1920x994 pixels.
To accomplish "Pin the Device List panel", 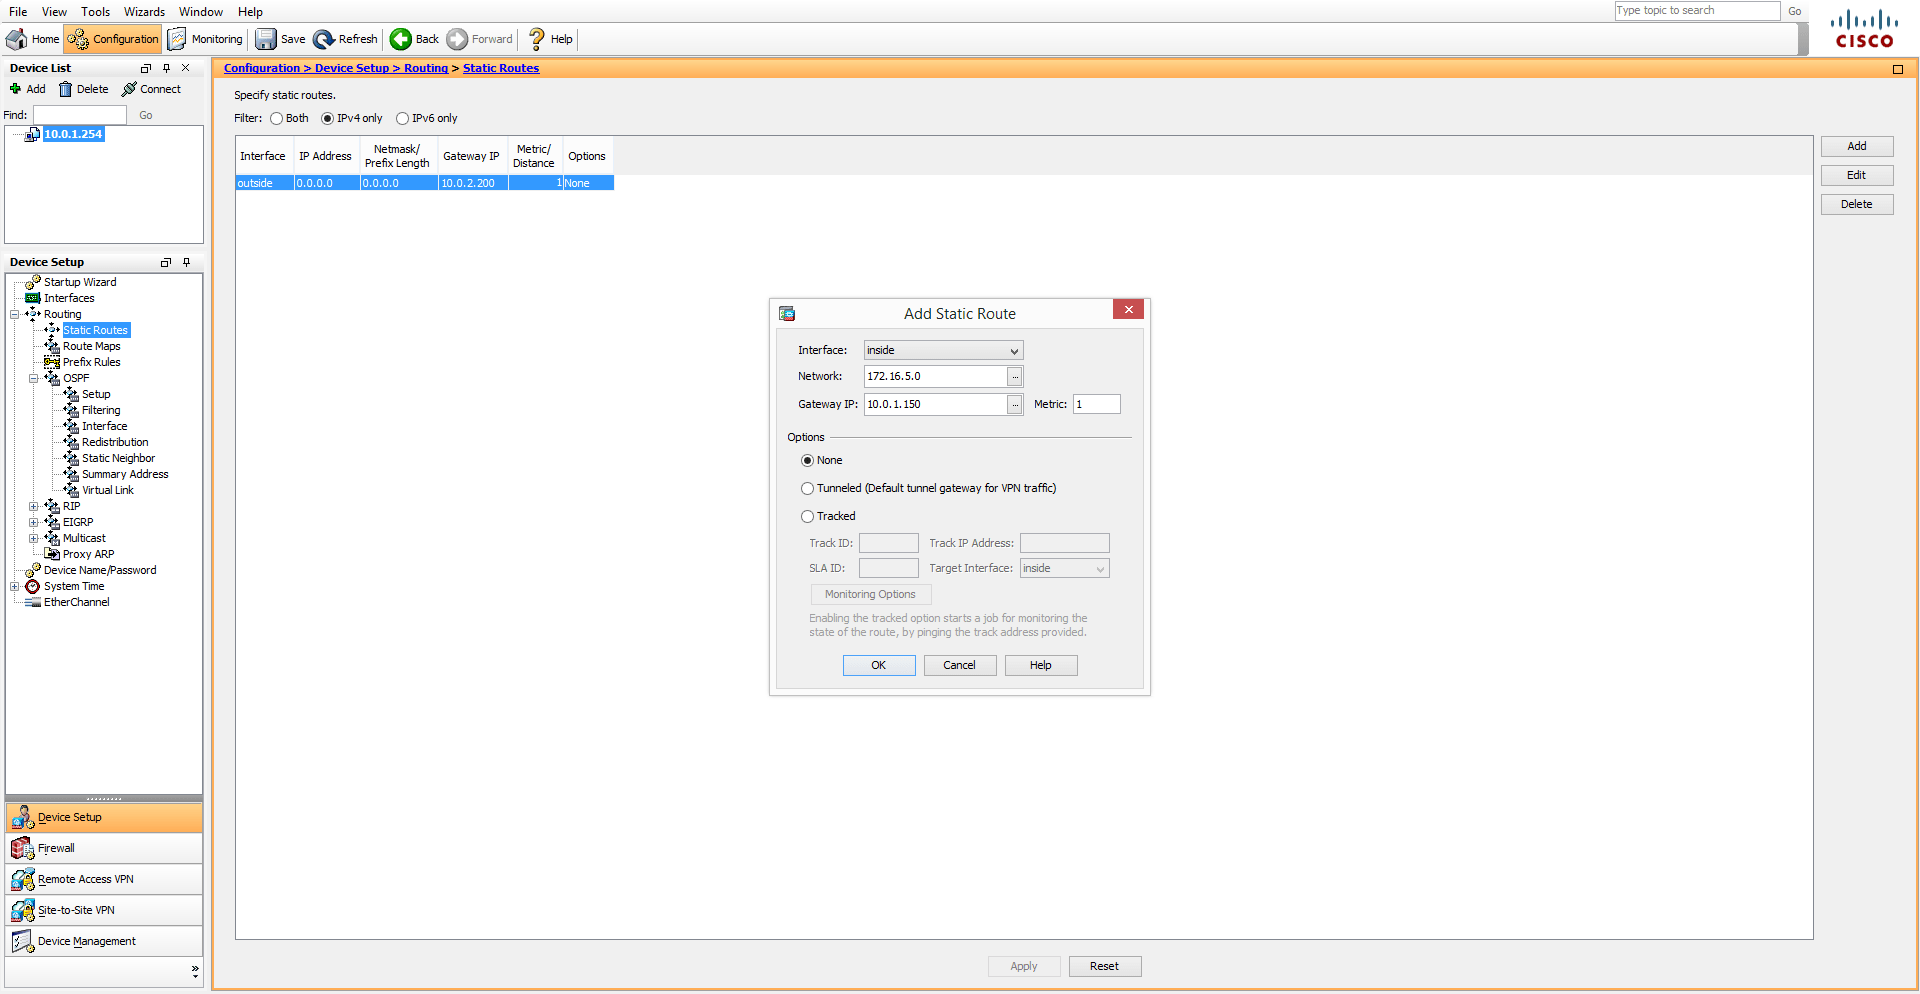I will point(166,68).
